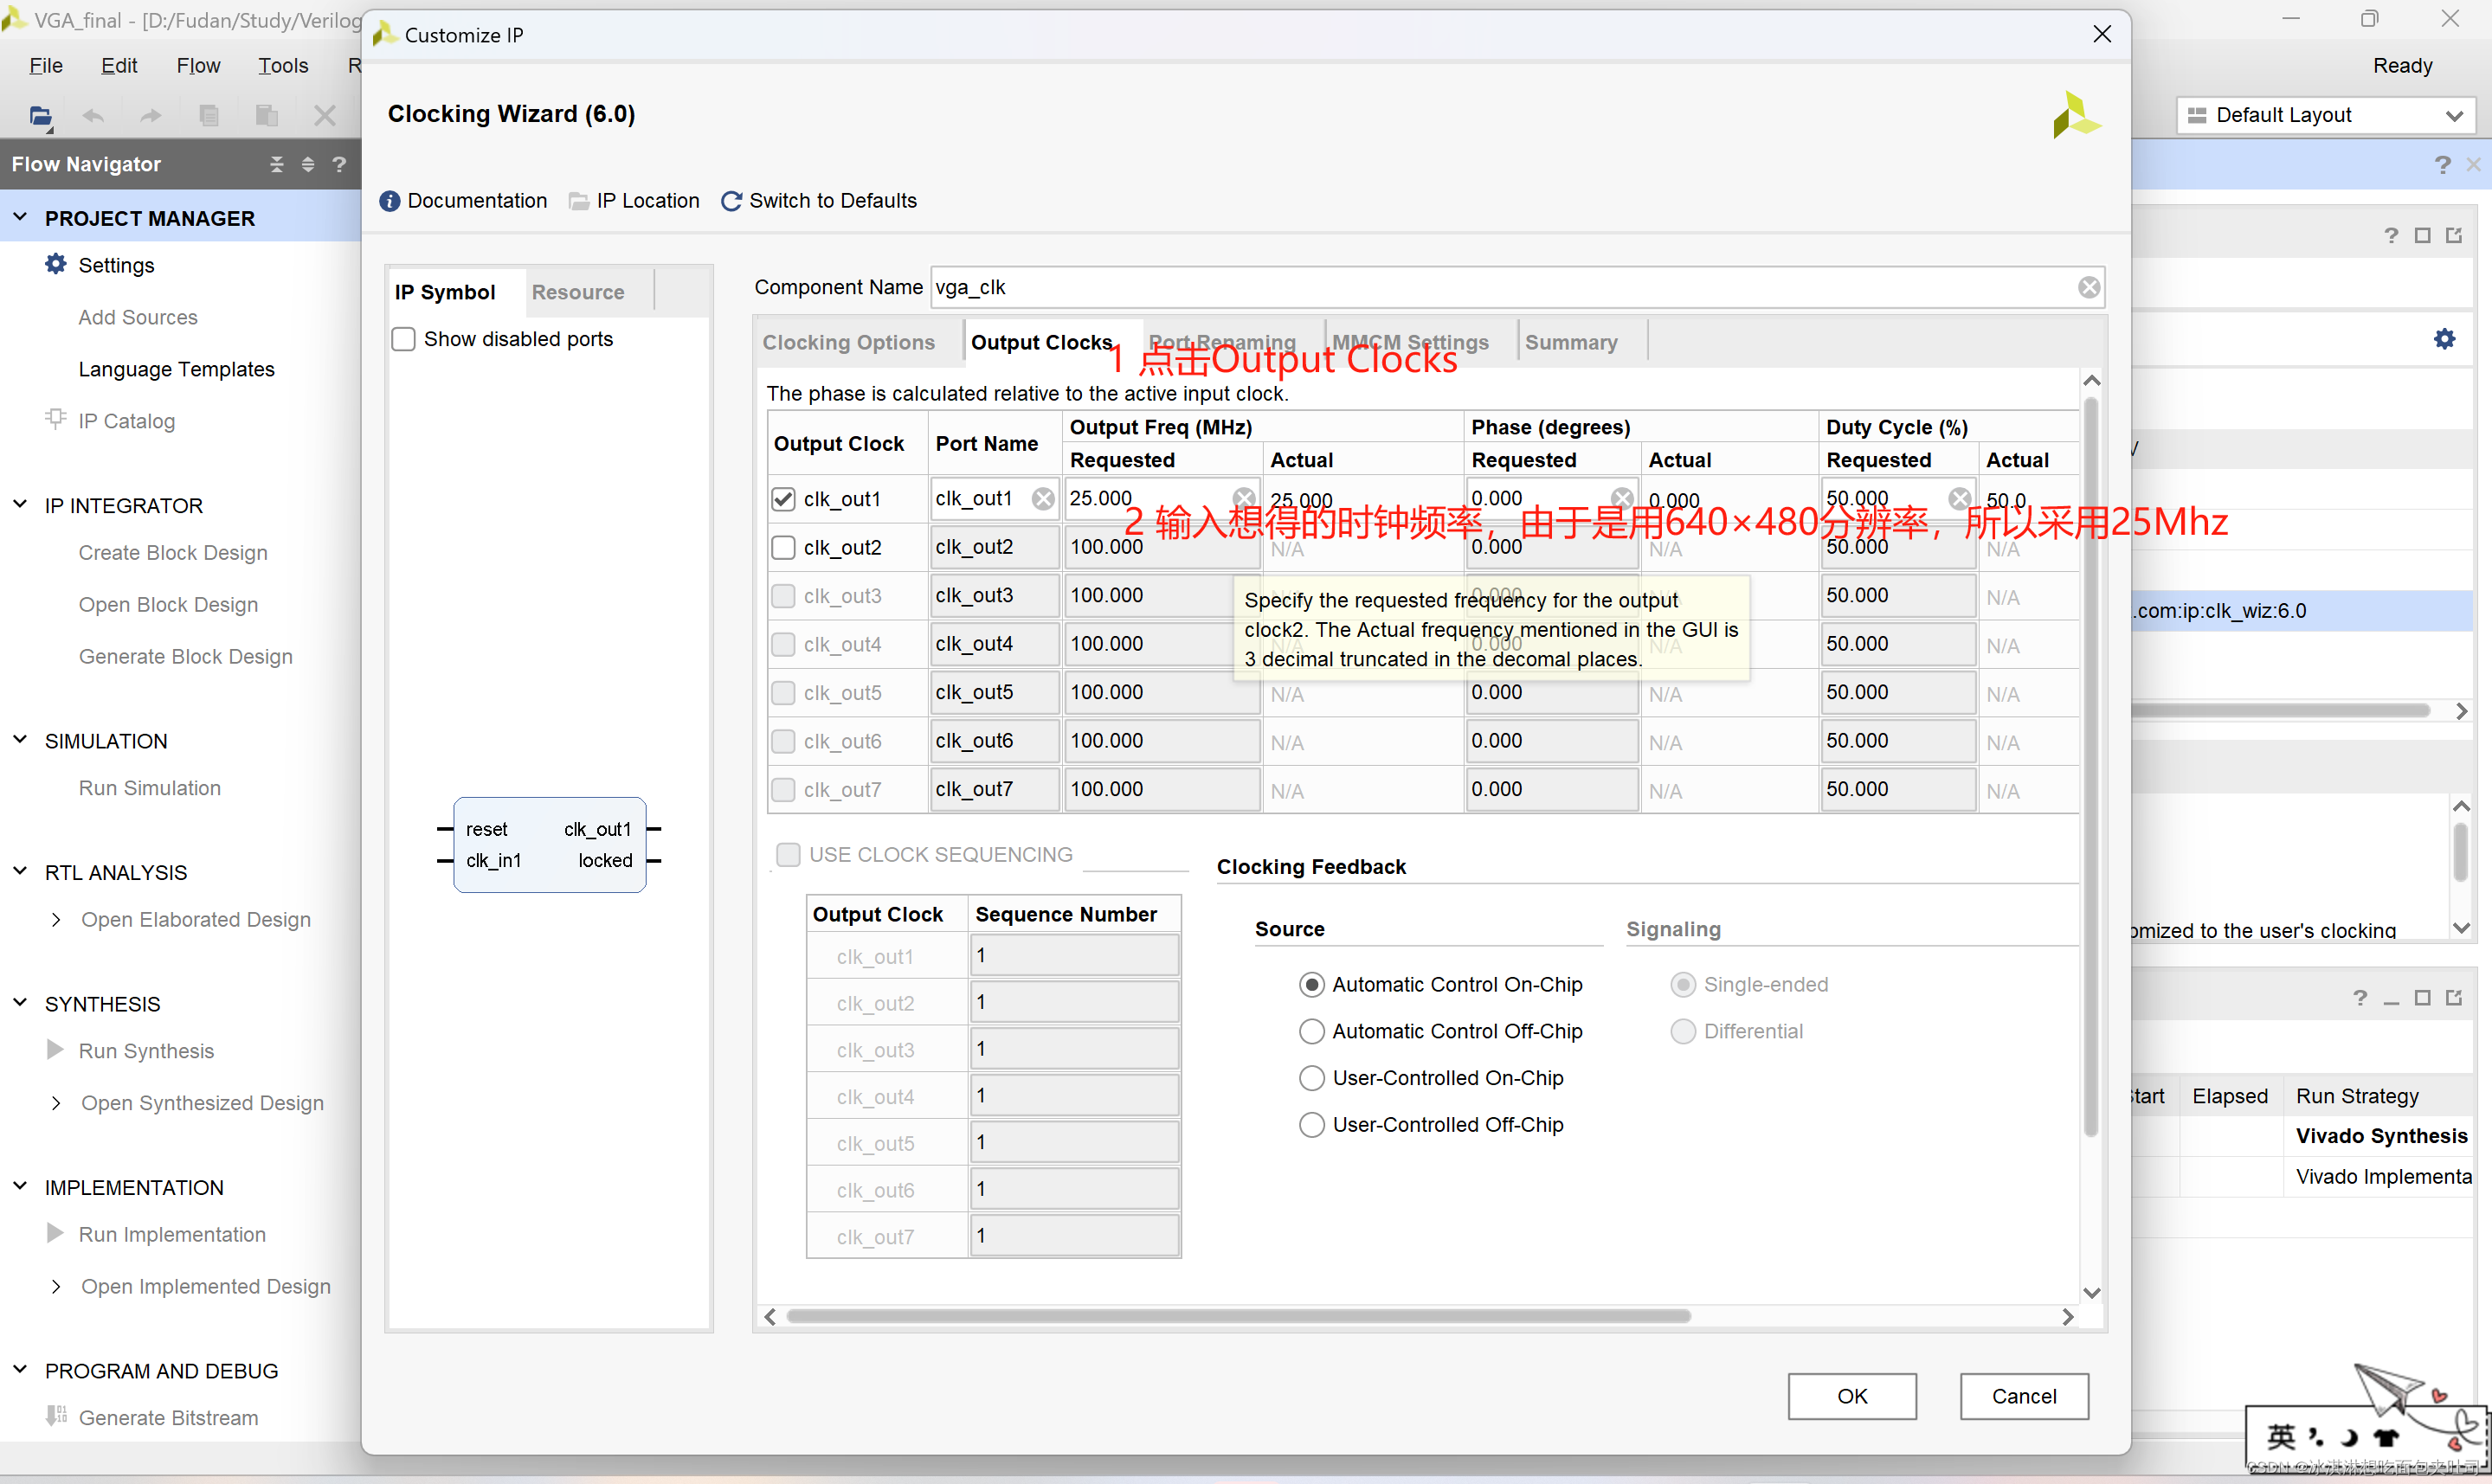Click Switch to Defaults refresh icon
Screen dimensions: 2492x1484
(x=731, y=201)
